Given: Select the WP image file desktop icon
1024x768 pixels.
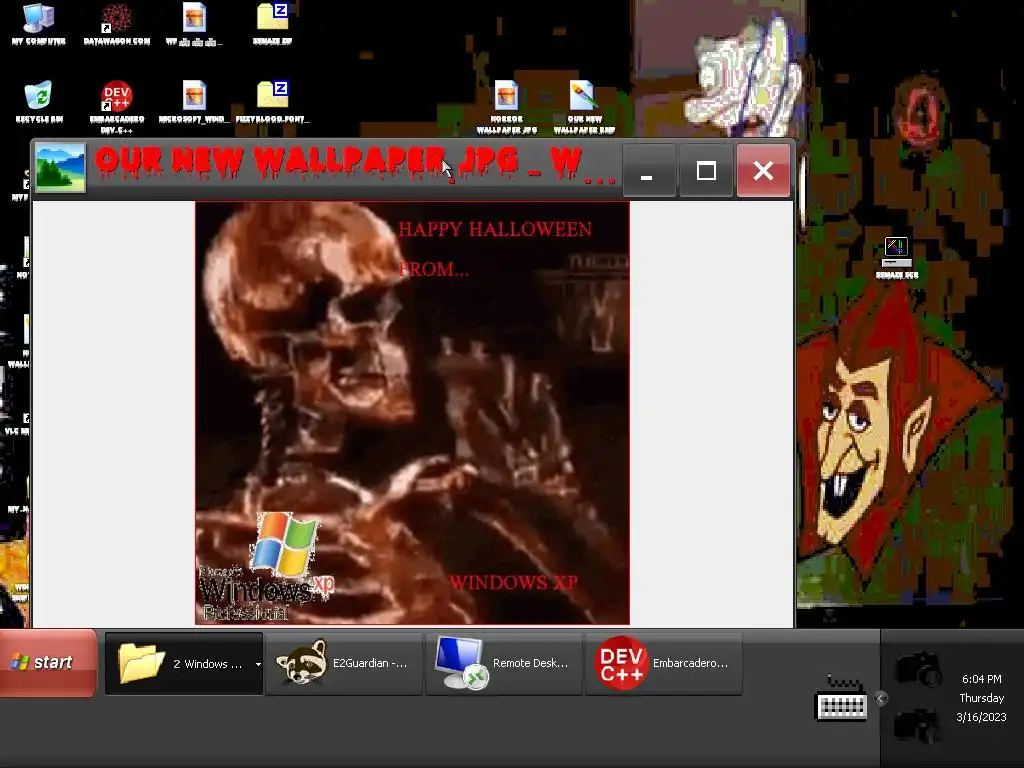Looking at the screenshot, I should [x=194, y=24].
